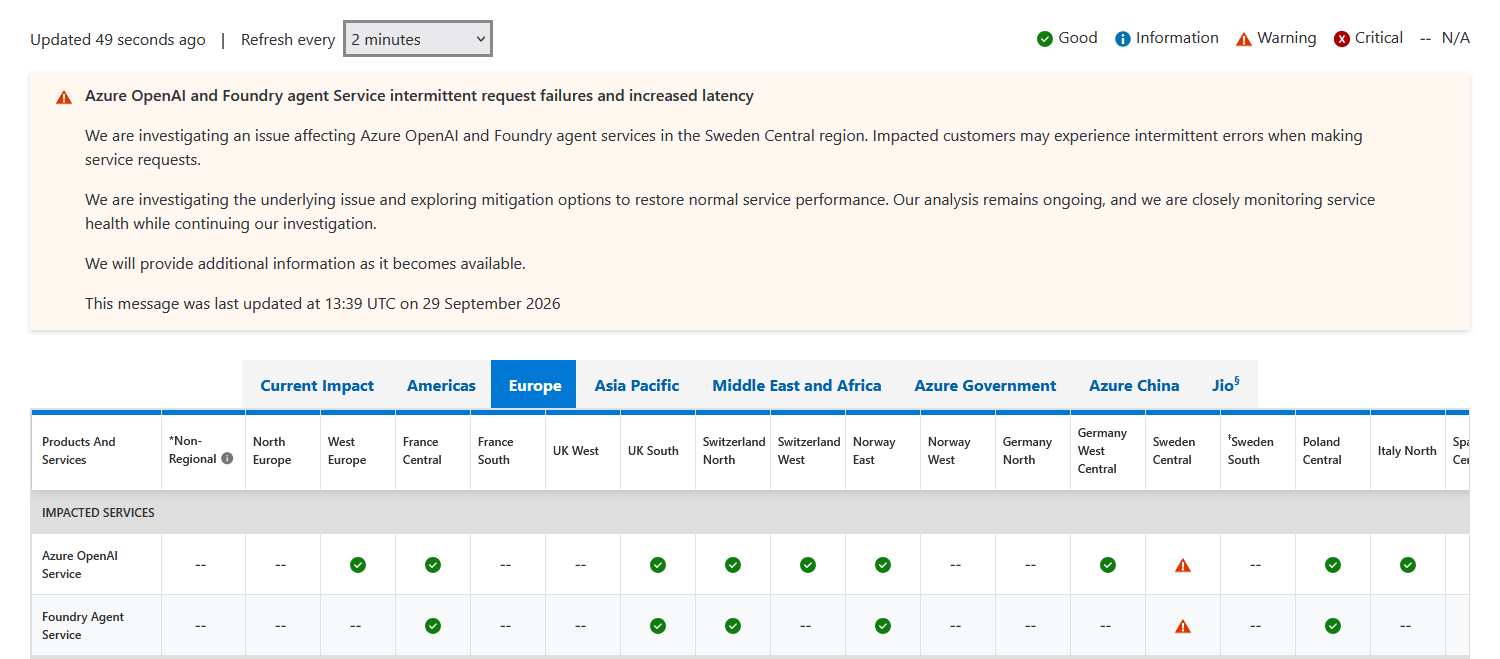Open the Middle East and Africa tab

click(x=797, y=385)
